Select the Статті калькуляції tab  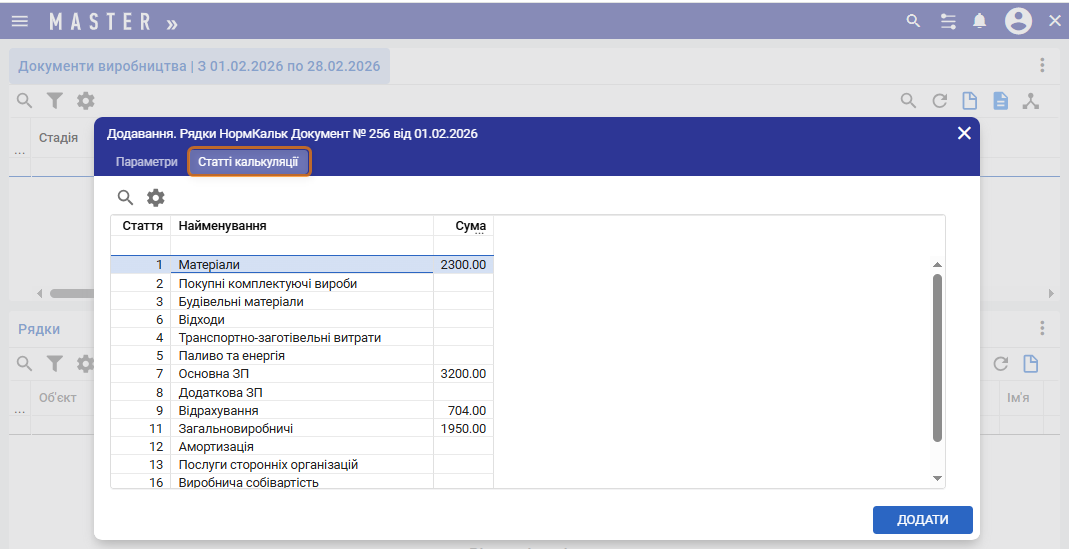click(248, 162)
